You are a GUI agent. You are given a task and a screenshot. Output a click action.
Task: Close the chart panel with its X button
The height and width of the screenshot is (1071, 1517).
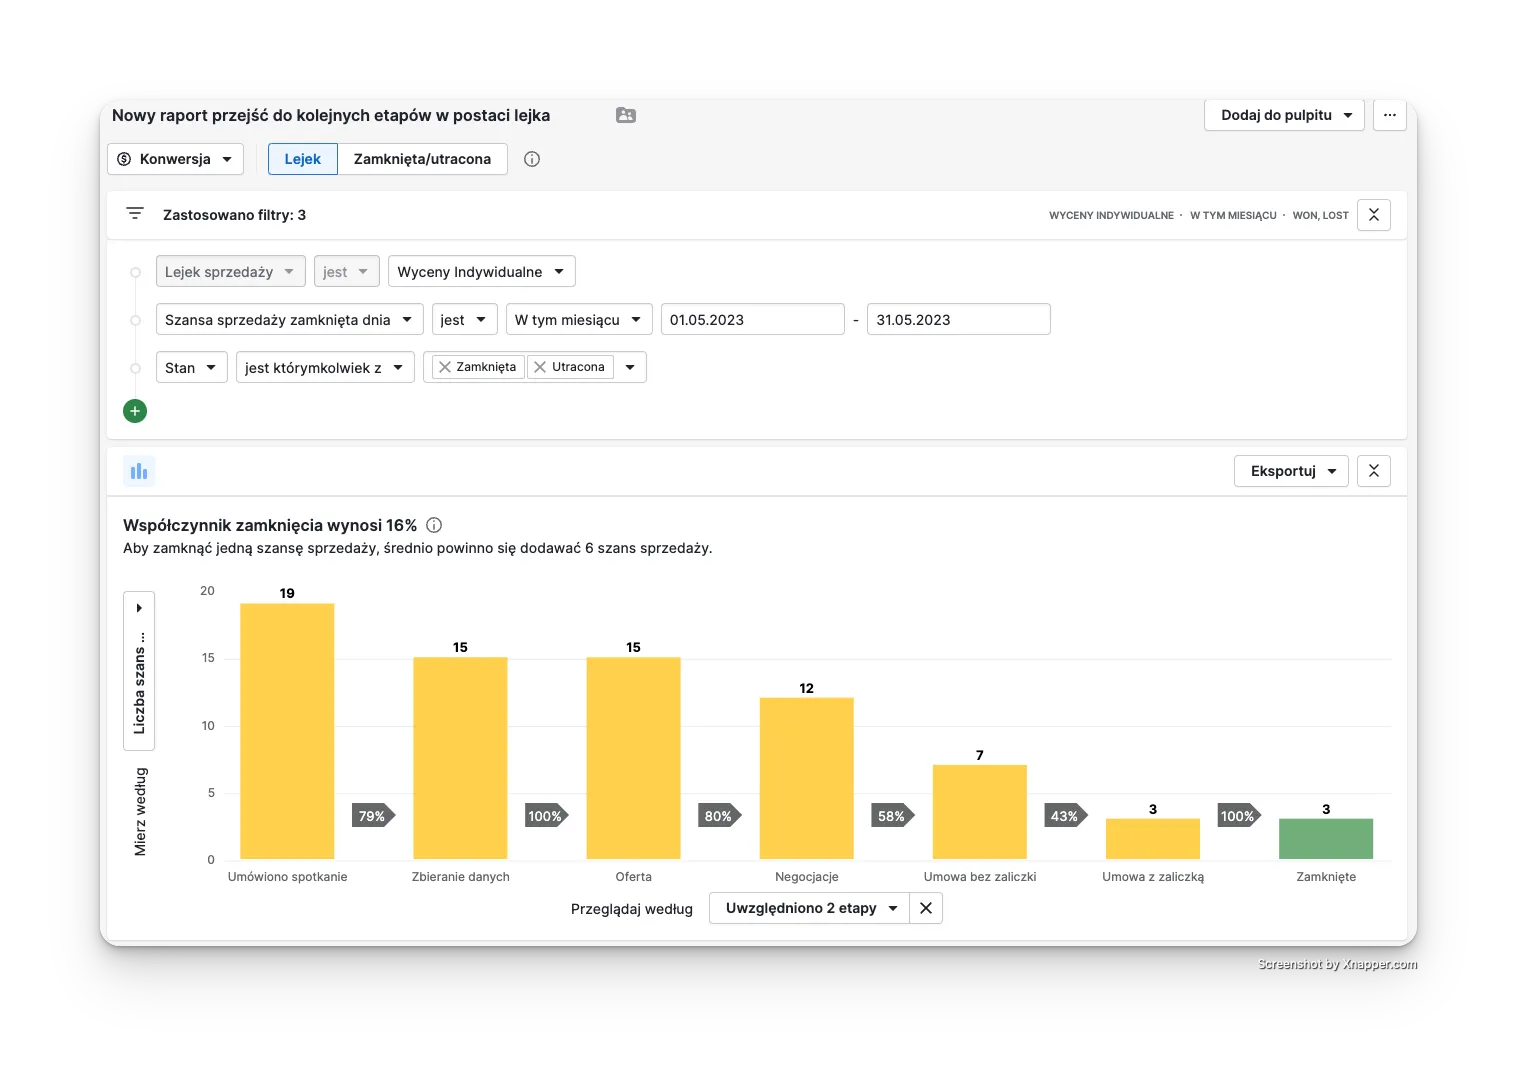(x=1374, y=471)
